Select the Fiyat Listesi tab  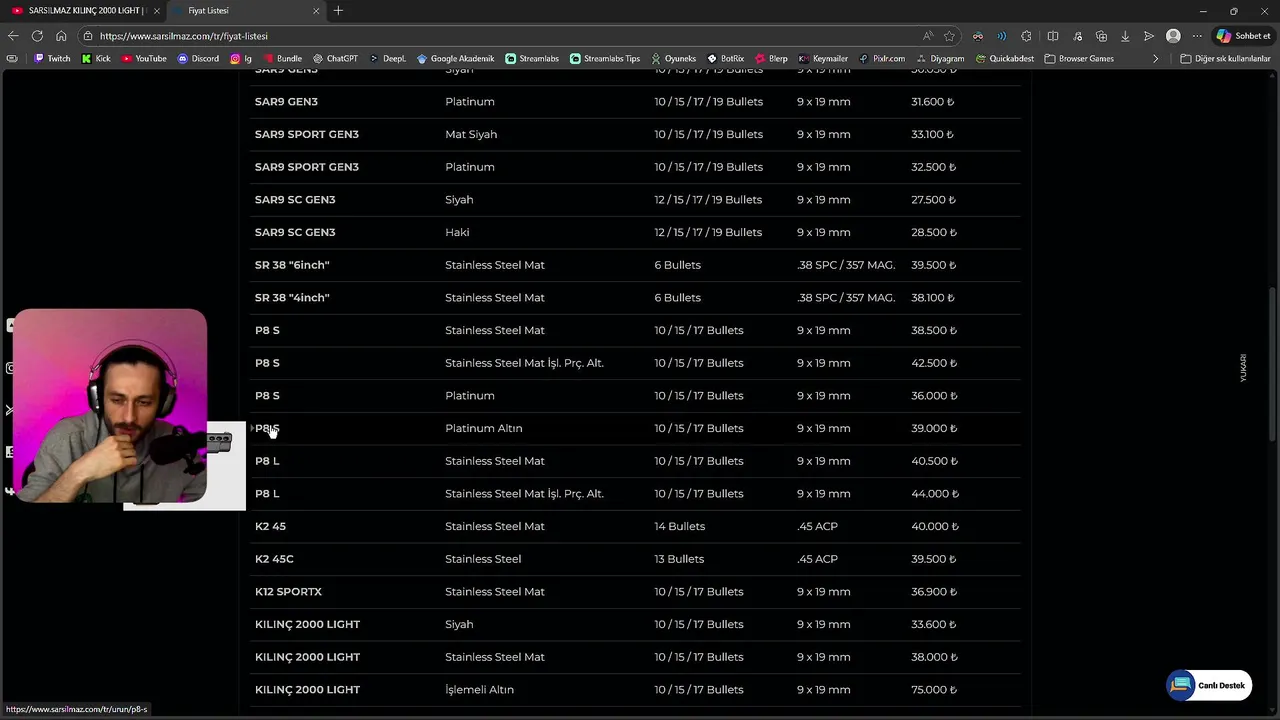pos(245,11)
